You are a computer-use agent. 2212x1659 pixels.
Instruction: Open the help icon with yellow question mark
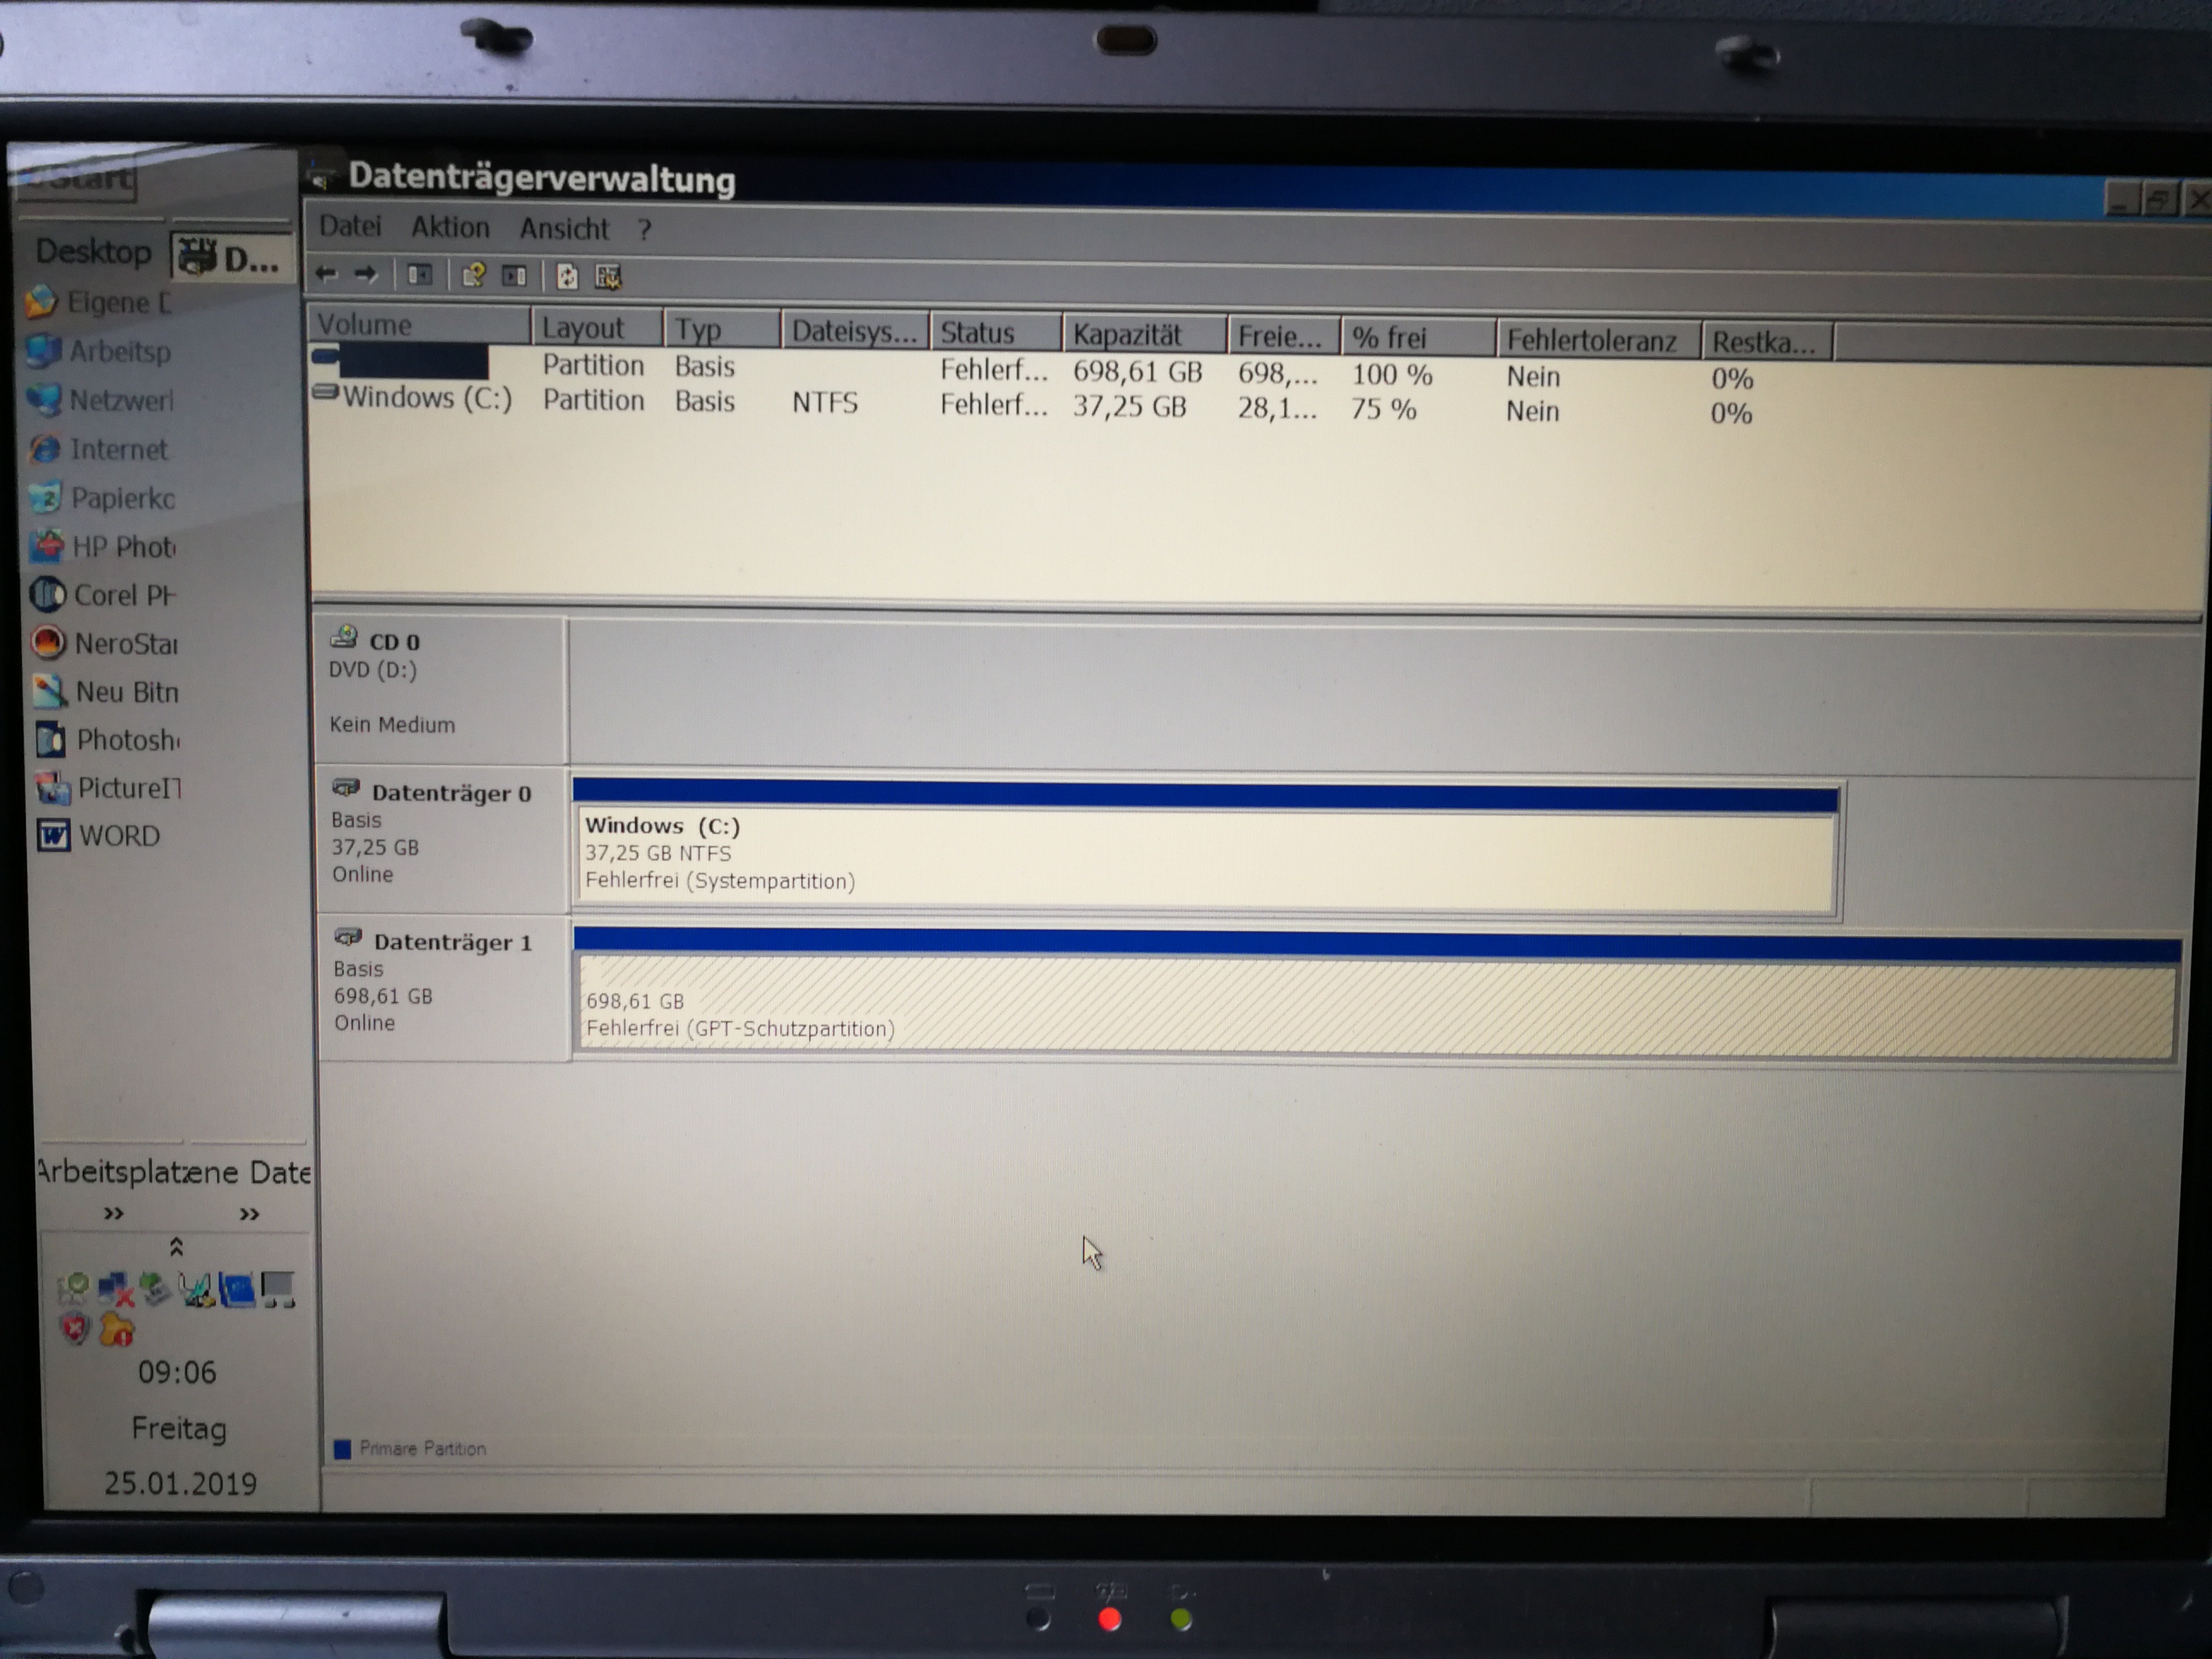pos(474,275)
